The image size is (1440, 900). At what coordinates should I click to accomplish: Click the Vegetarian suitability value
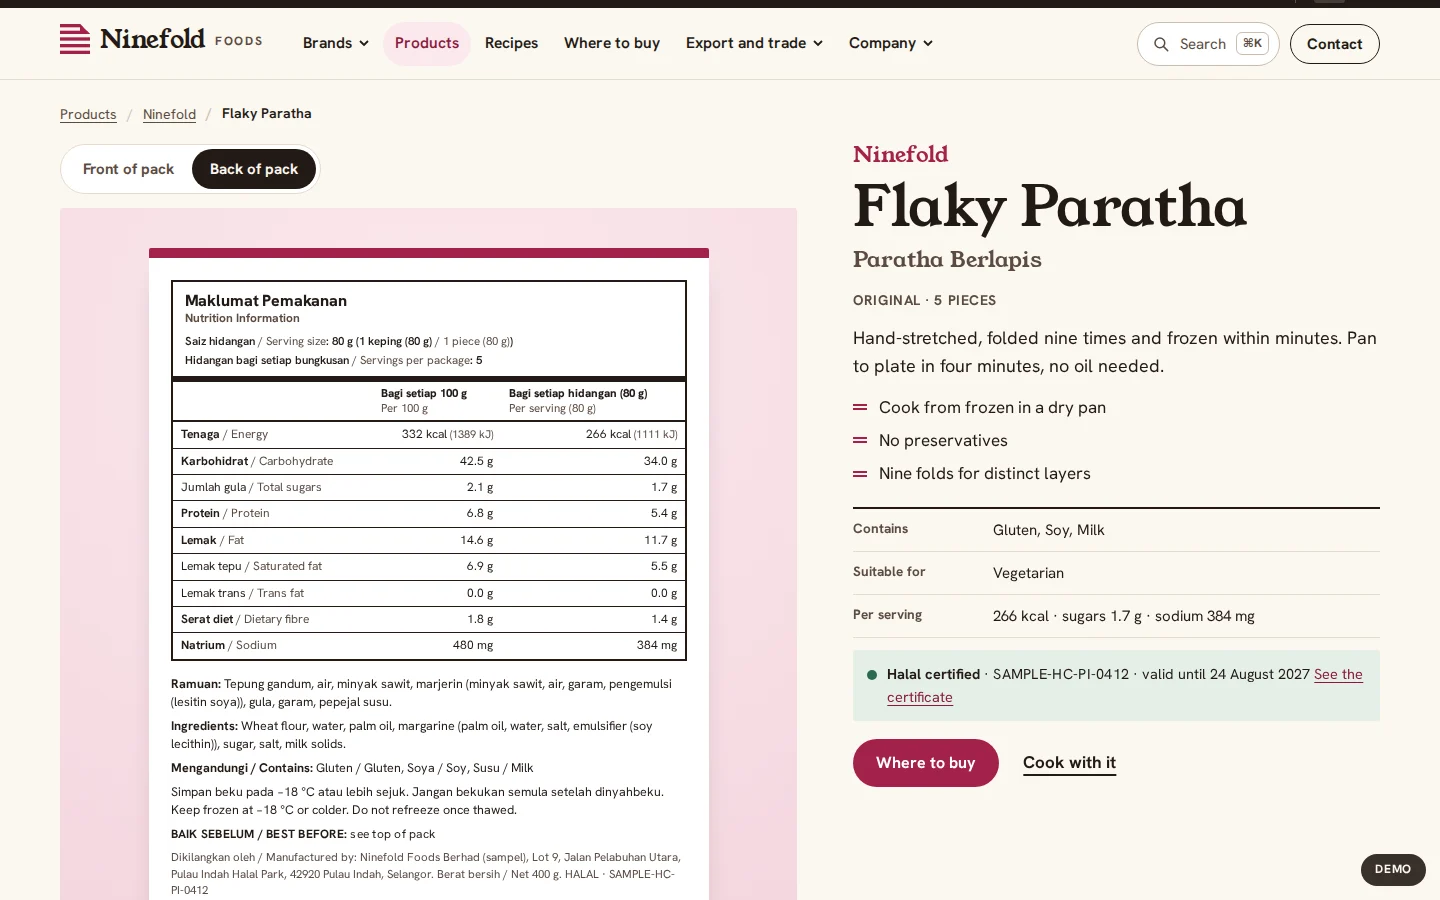[x=1028, y=573]
